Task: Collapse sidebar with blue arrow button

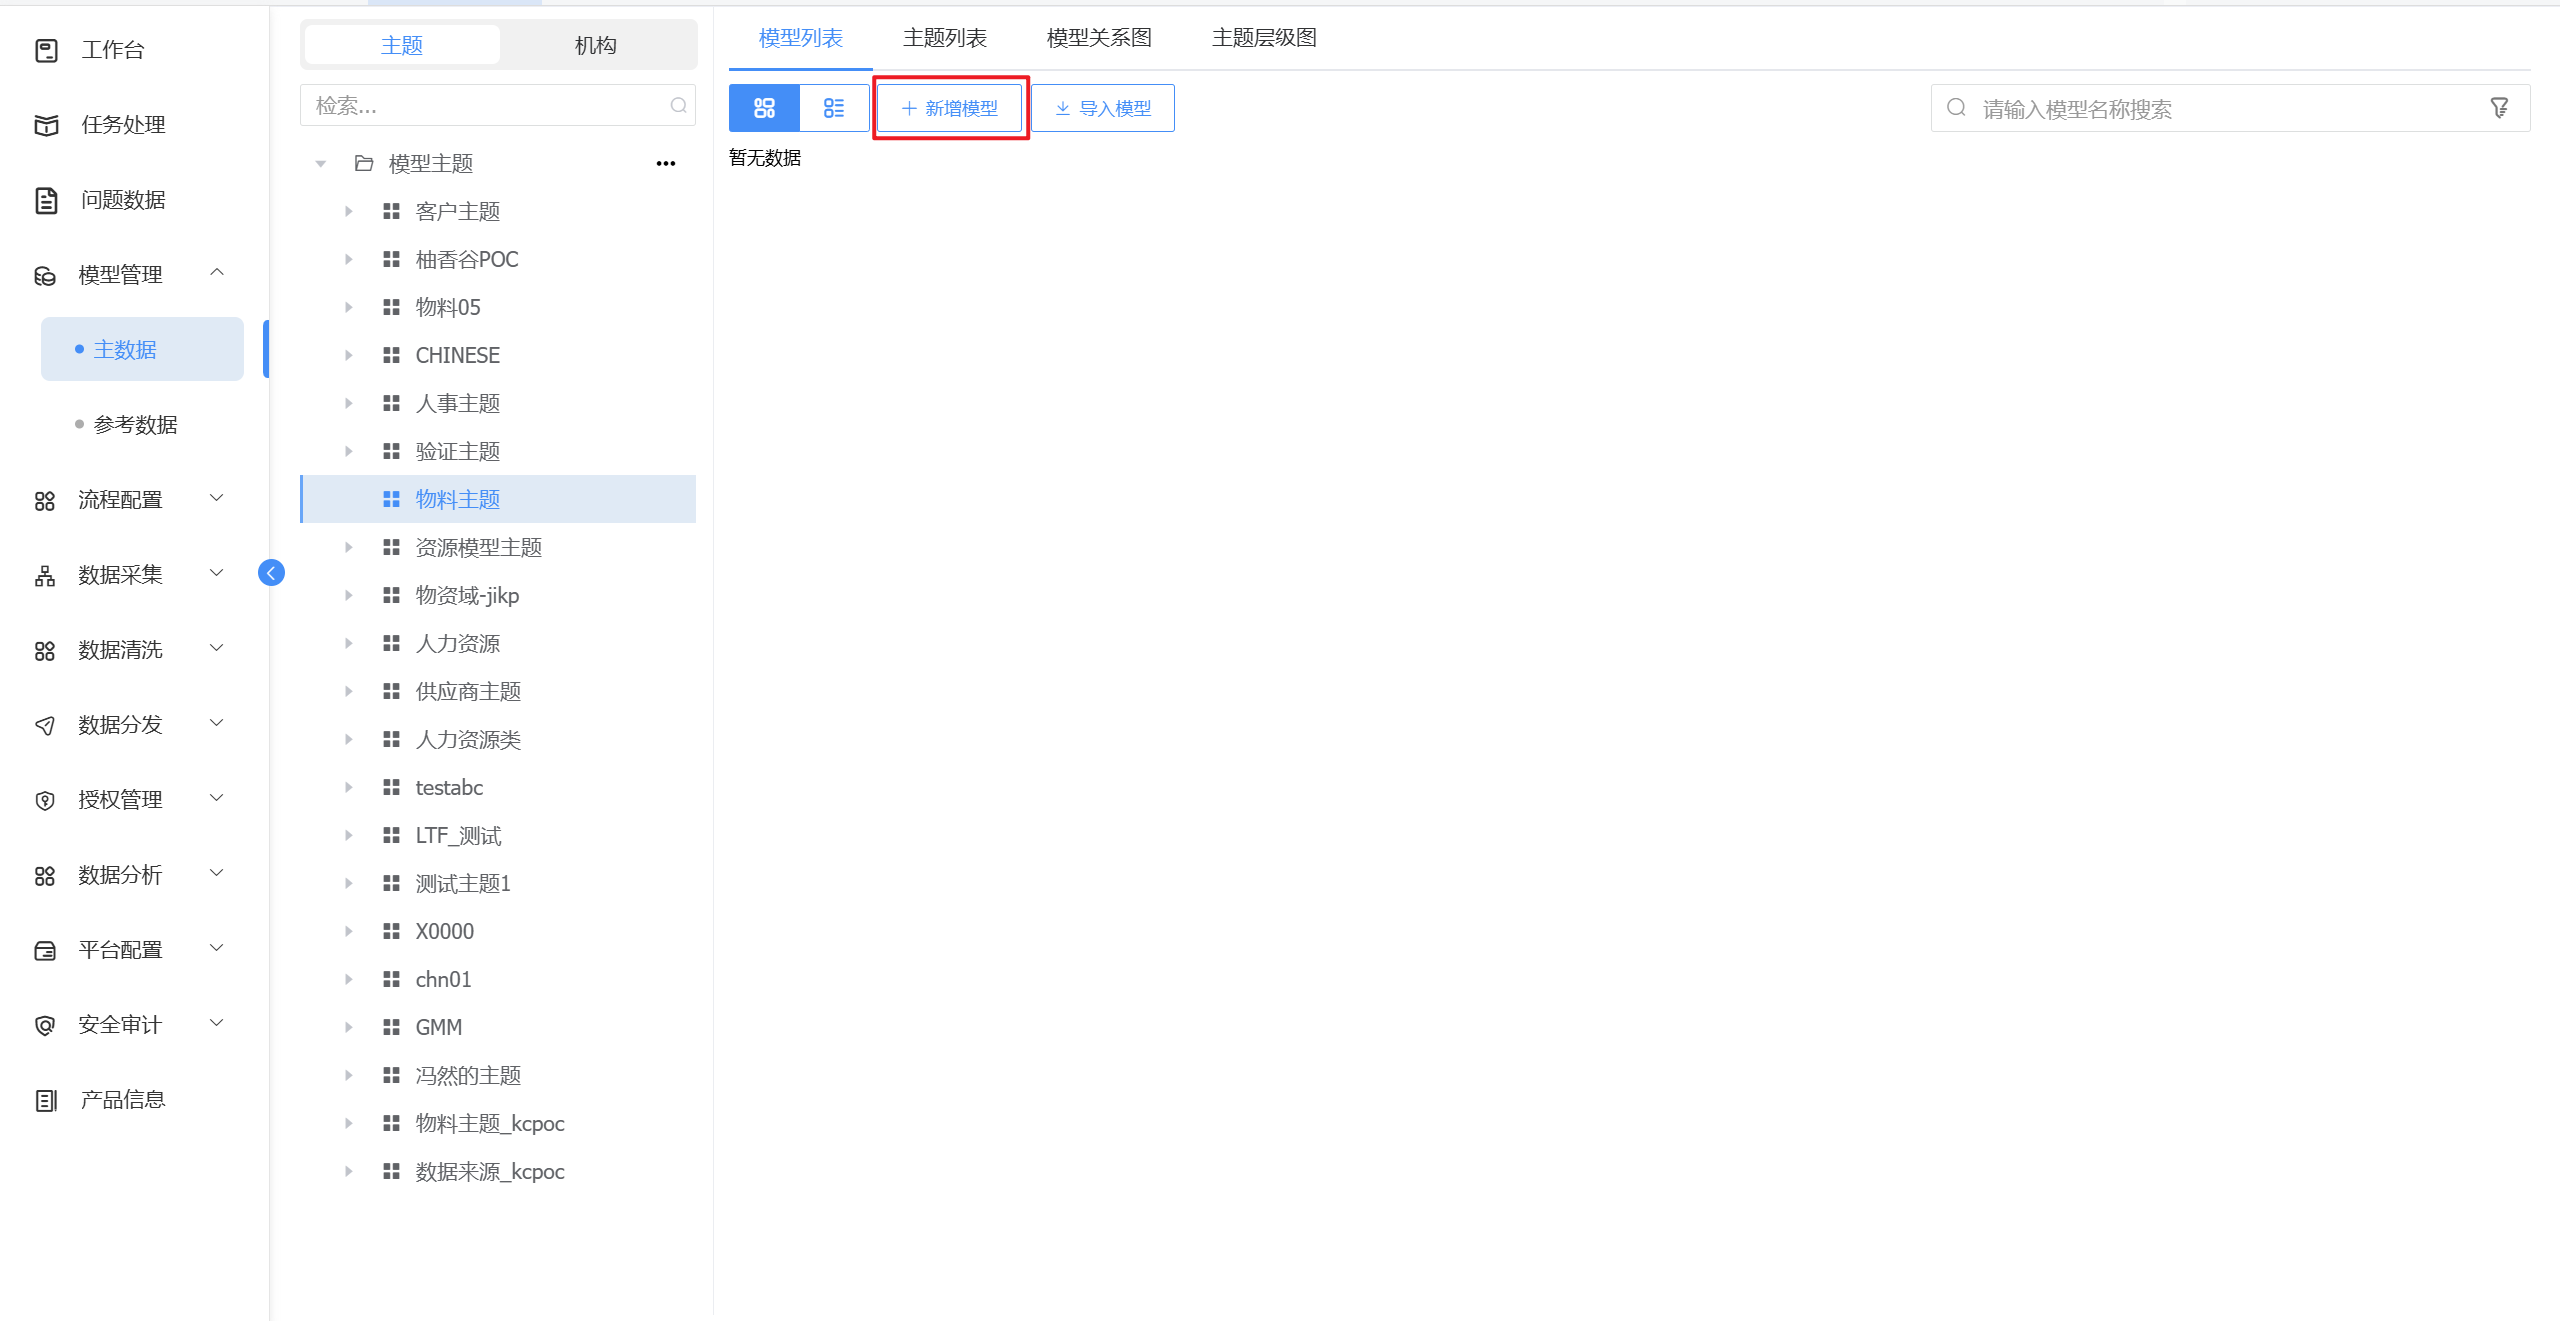Action: [271, 573]
